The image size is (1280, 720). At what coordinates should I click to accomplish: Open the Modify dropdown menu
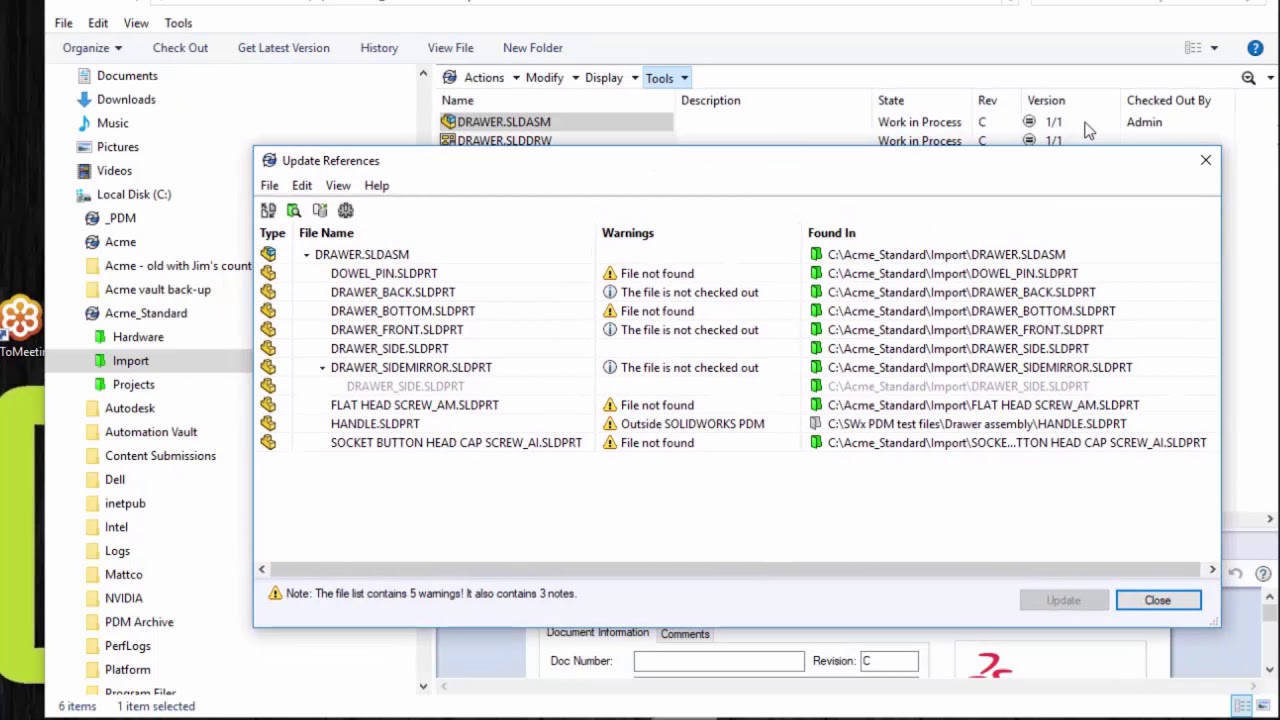[552, 78]
